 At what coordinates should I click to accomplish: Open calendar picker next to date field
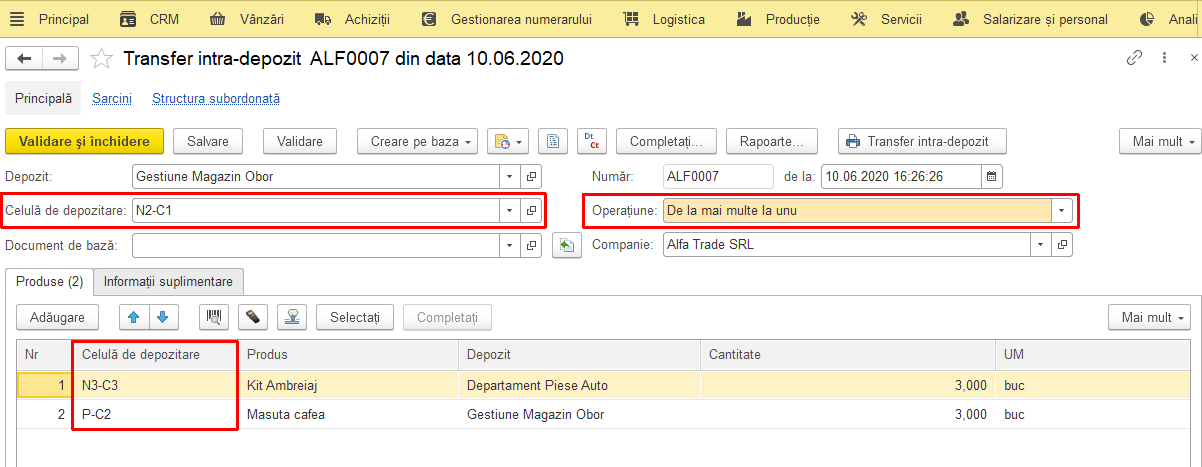(x=992, y=177)
